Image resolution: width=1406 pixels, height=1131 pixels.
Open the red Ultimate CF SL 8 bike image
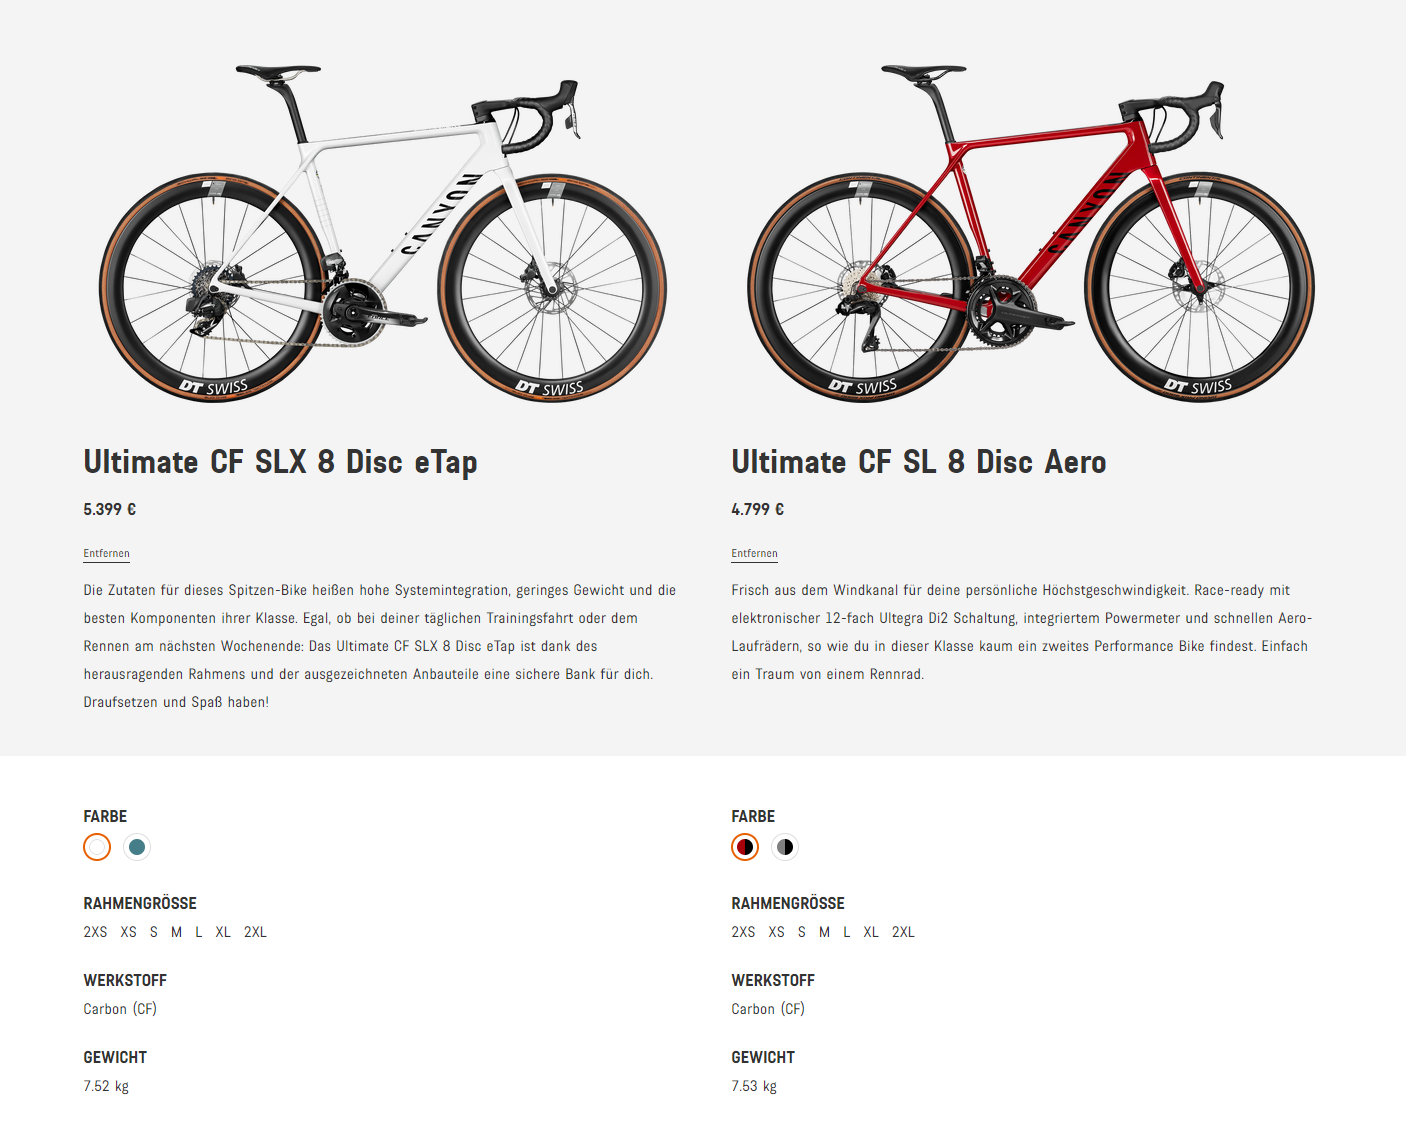(x=1031, y=235)
